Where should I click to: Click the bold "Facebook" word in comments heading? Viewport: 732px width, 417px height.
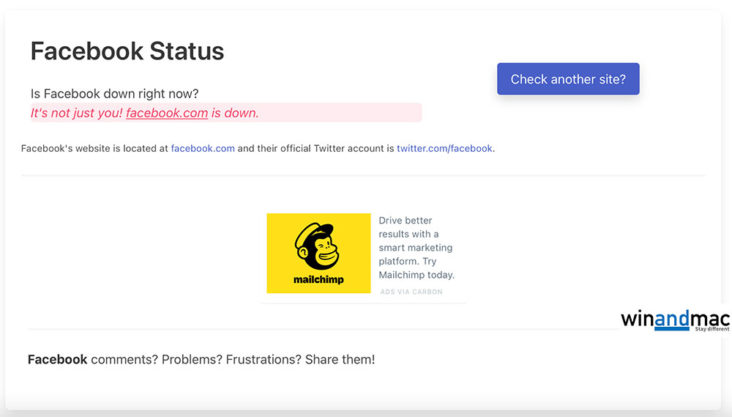57,359
